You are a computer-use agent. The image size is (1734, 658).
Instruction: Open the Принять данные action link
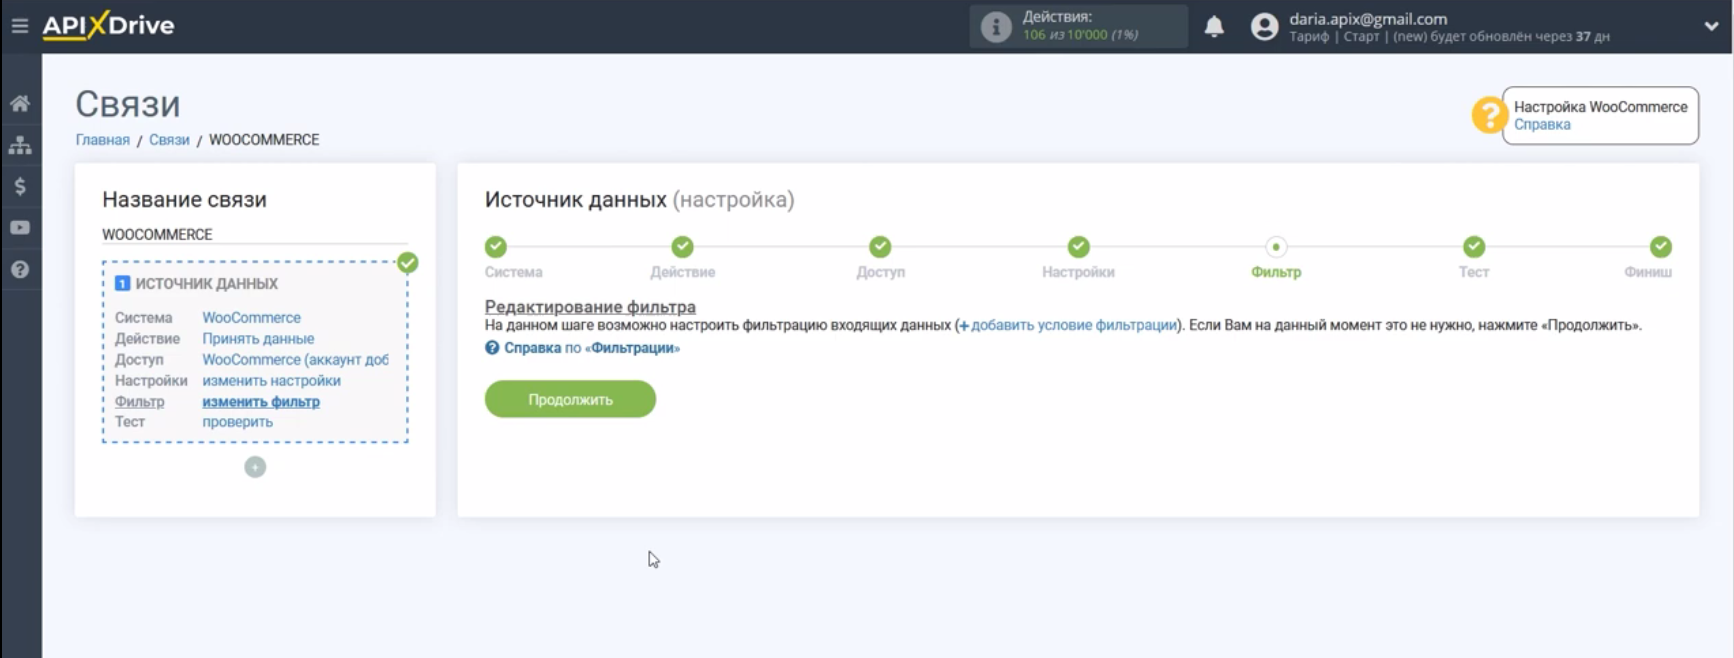pyautogui.click(x=258, y=339)
